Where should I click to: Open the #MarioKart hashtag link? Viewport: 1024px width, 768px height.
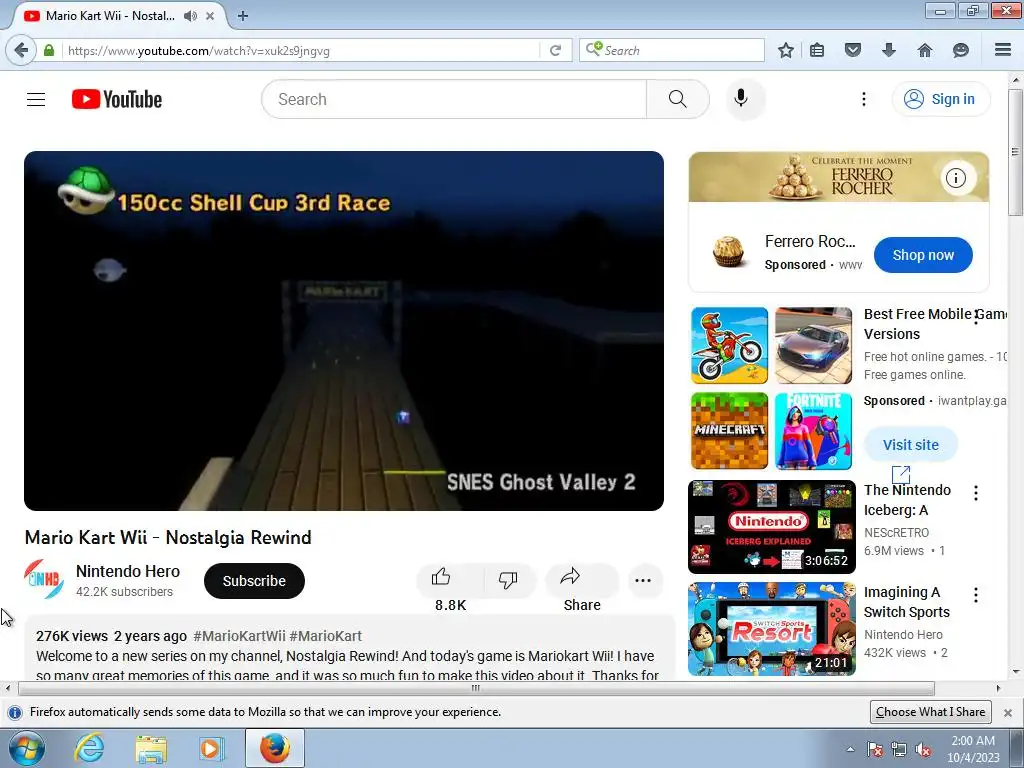pyautogui.click(x=325, y=636)
